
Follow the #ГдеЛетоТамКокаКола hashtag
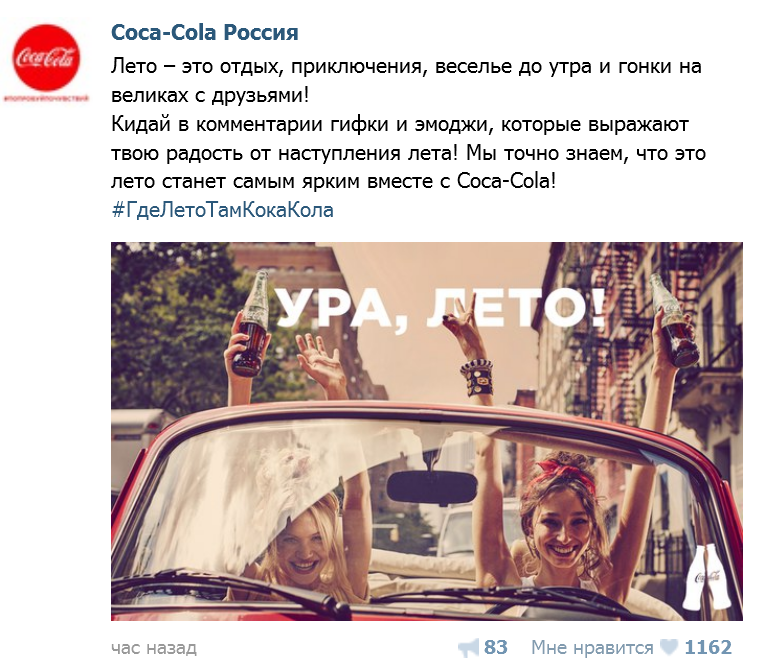coord(222,210)
